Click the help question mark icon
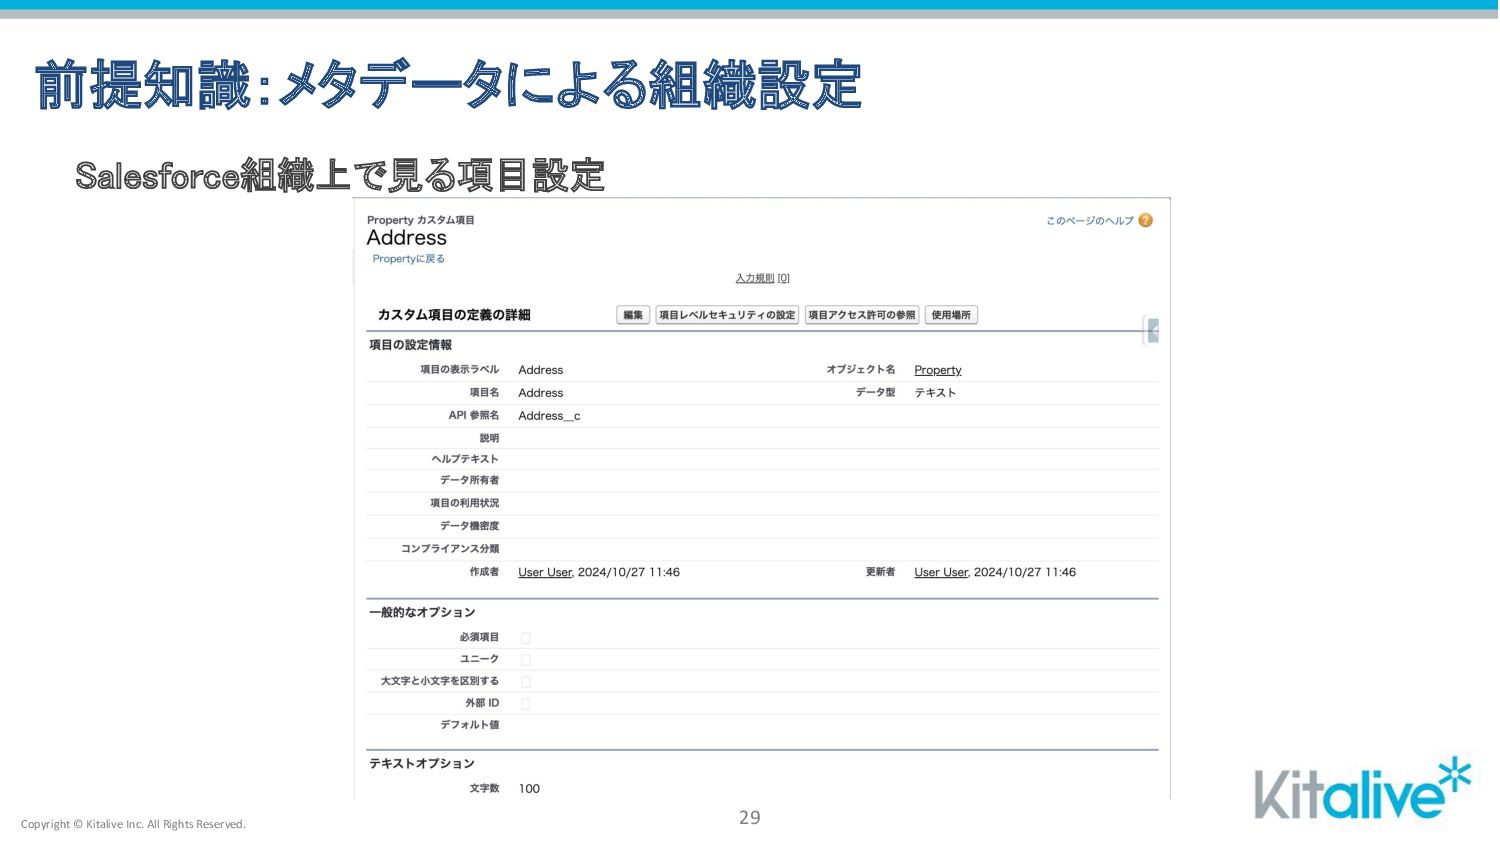The width and height of the screenshot is (1500, 844). [x=1145, y=220]
